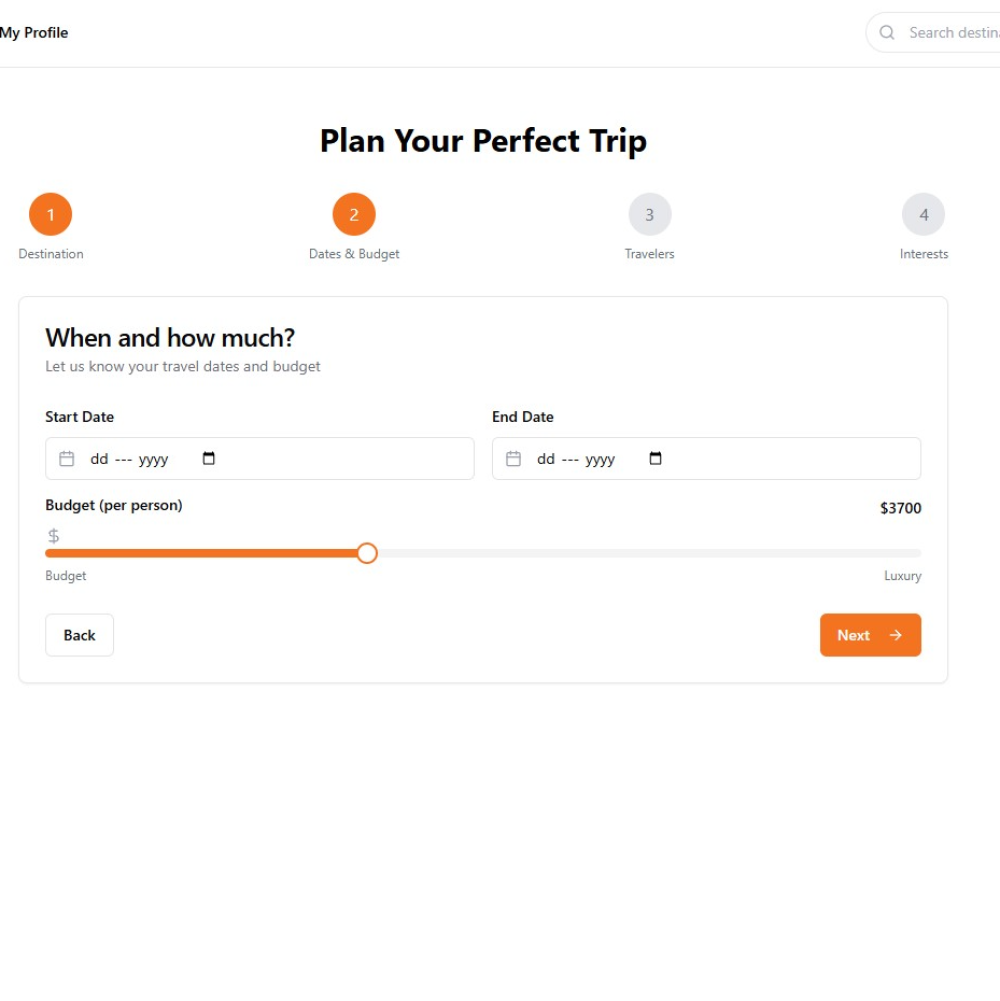
Task: Select step 2 Dates & Budget circle
Action: point(354,214)
